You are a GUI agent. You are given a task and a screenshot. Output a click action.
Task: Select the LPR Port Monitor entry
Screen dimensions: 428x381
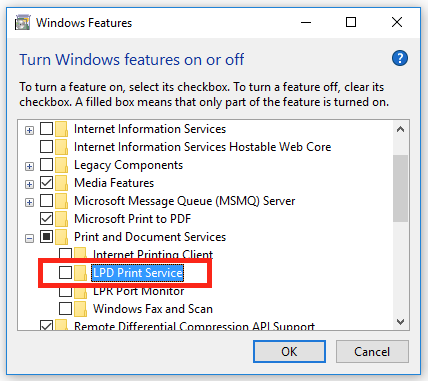(x=138, y=291)
